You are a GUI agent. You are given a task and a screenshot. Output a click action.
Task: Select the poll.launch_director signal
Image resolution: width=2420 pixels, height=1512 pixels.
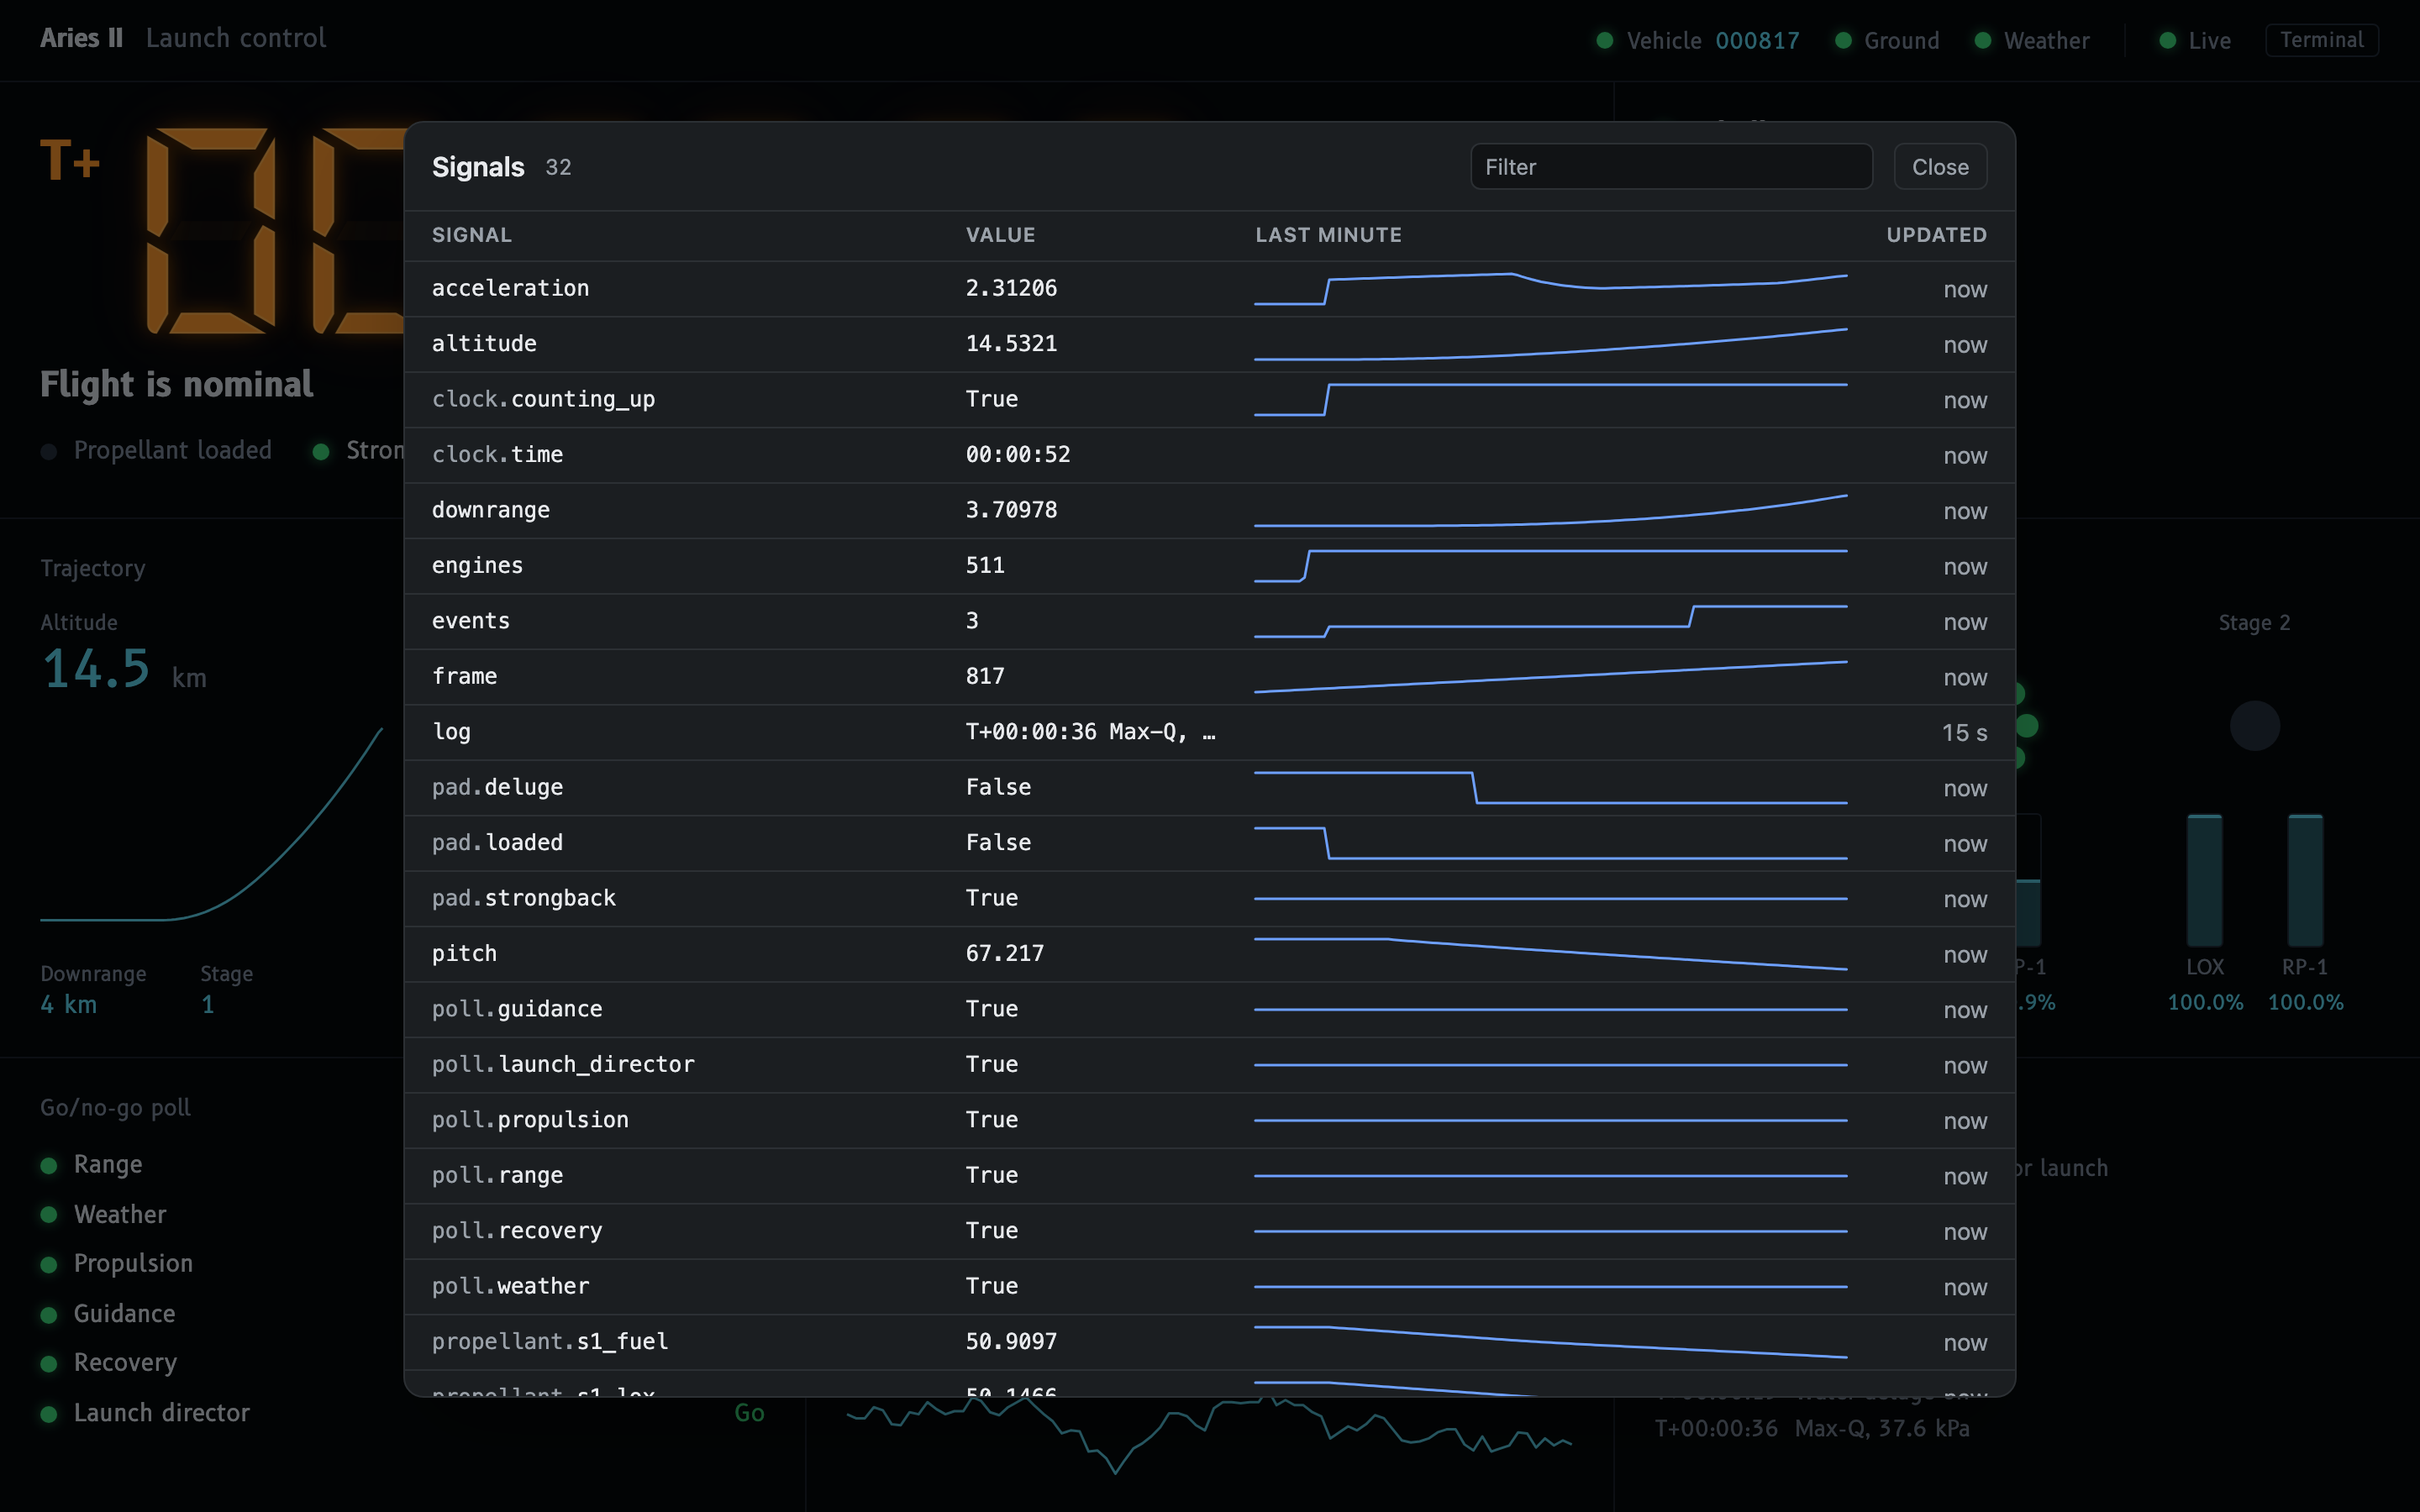(1209, 1065)
